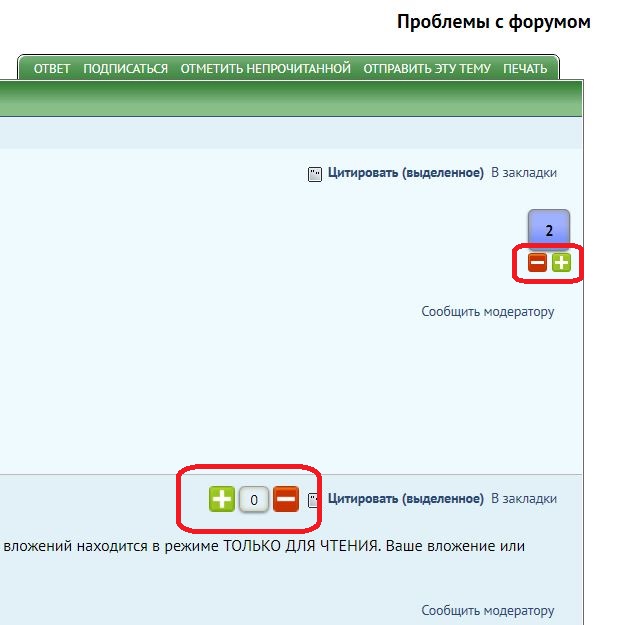Click the bottom Сообщить модератору link
This screenshot has height=625, width=630.
click(x=487, y=610)
